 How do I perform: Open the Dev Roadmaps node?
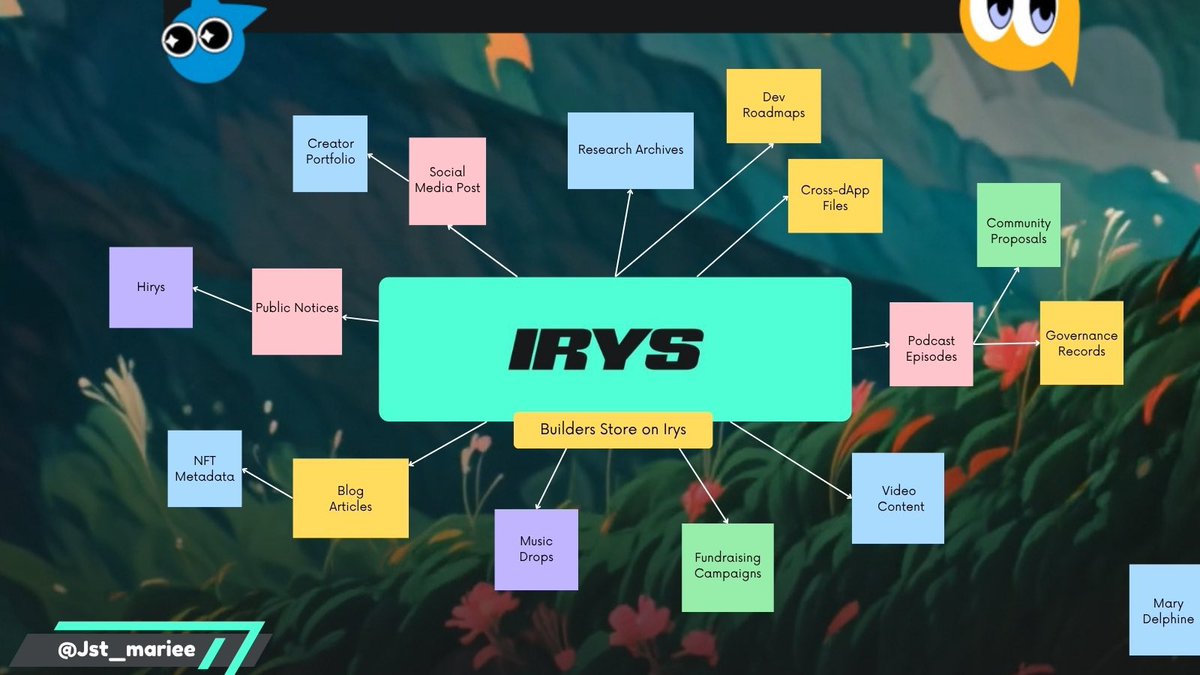773,105
